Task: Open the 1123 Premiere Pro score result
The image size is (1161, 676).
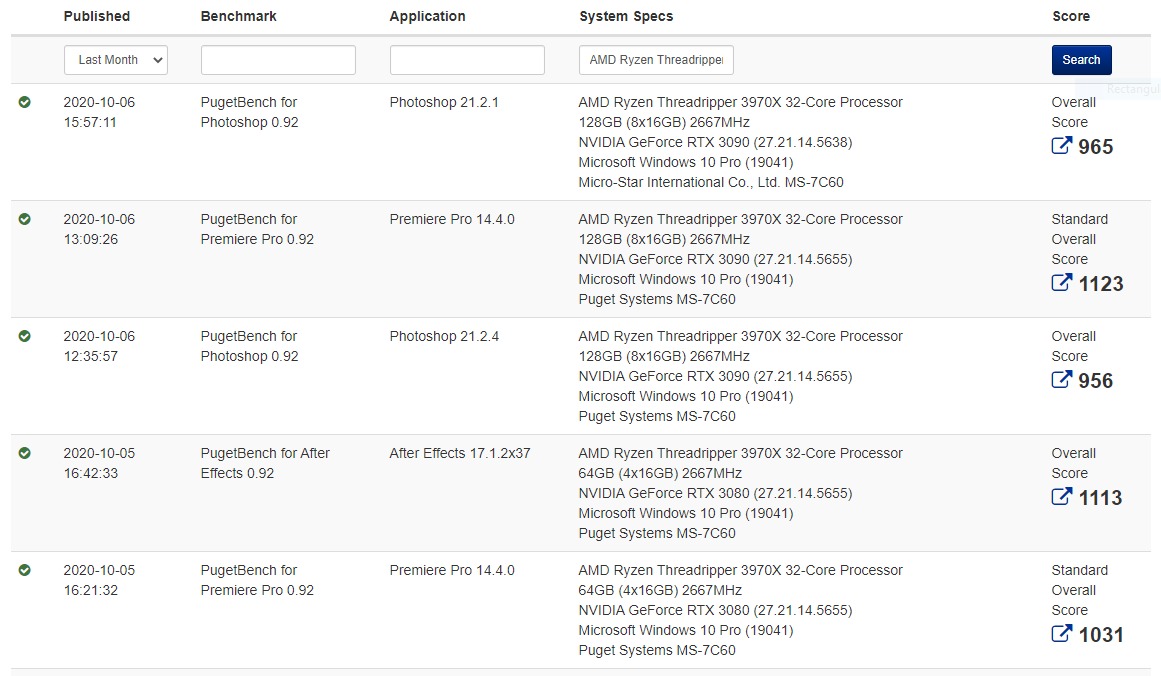Action: [1101, 284]
